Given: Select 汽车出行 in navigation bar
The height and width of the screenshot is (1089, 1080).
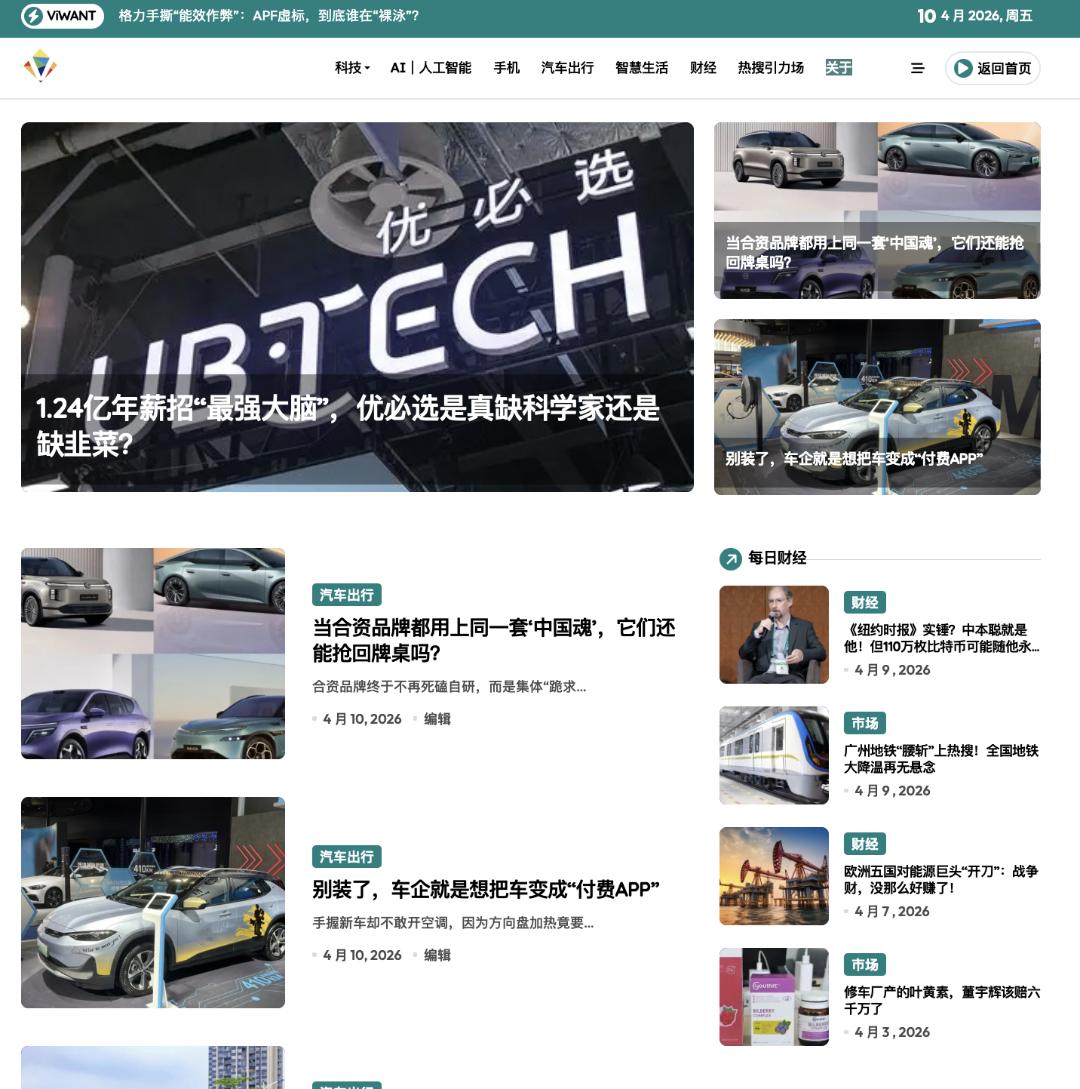Looking at the screenshot, I should [x=567, y=68].
